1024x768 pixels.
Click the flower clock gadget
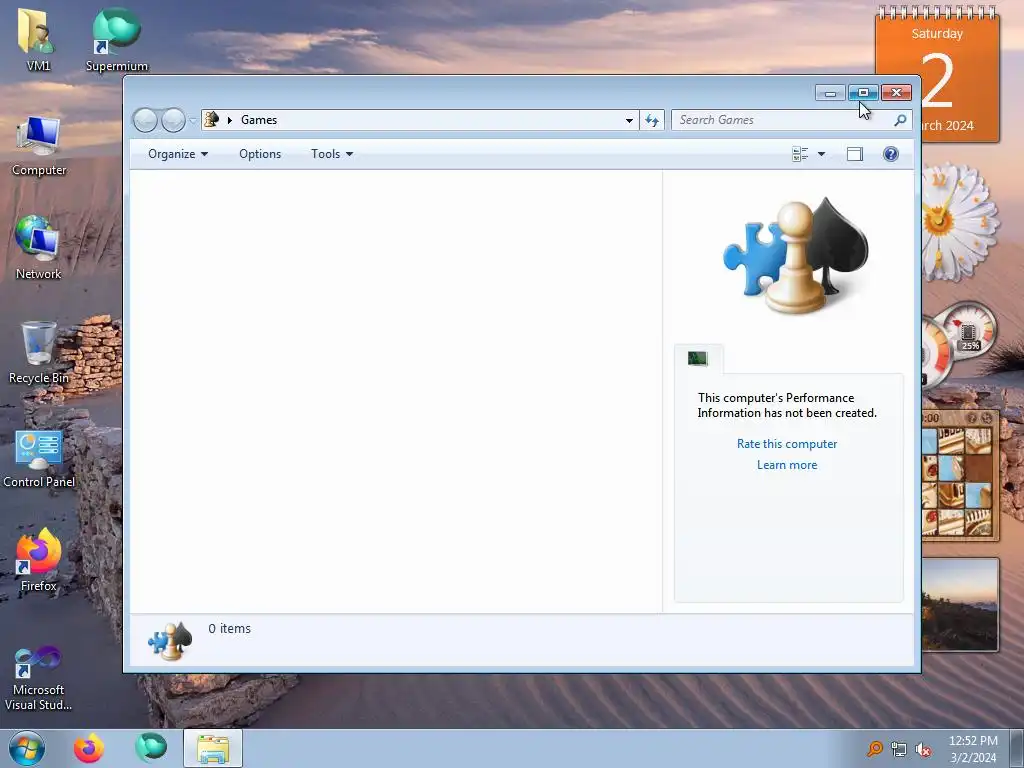click(x=959, y=222)
